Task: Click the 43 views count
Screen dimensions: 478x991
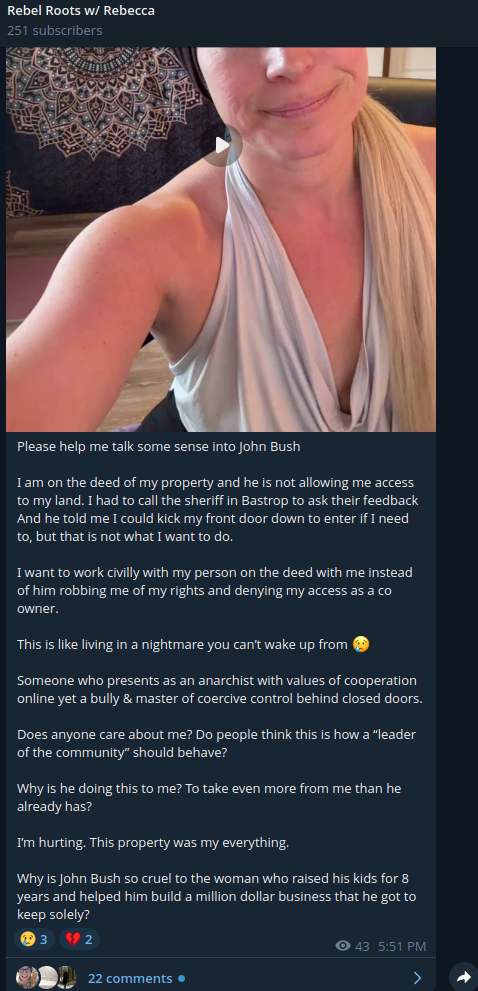Action: click(362, 946)
